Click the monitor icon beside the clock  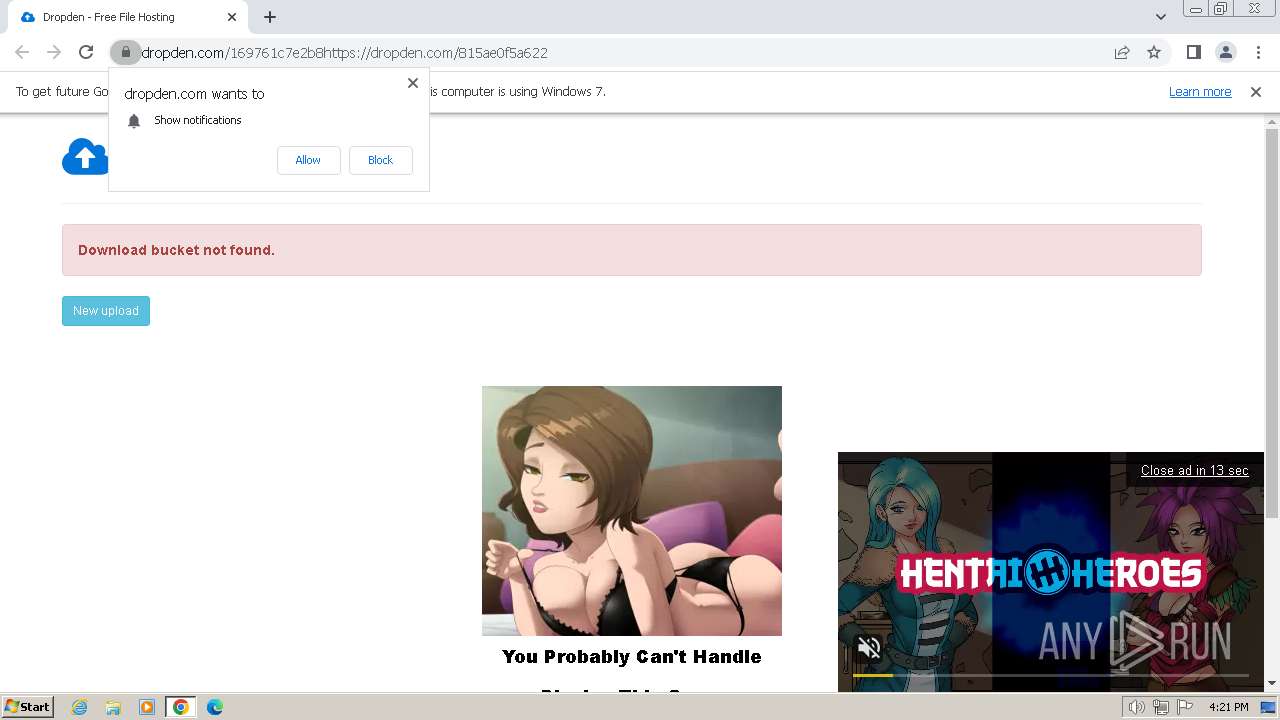tap(1268, 707)
